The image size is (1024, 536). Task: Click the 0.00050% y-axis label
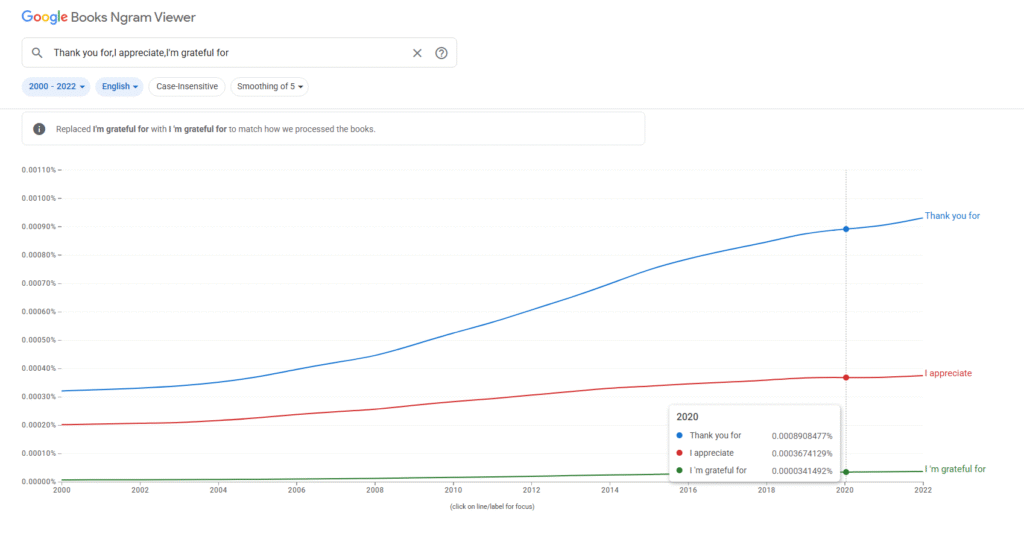click(39, 340)
